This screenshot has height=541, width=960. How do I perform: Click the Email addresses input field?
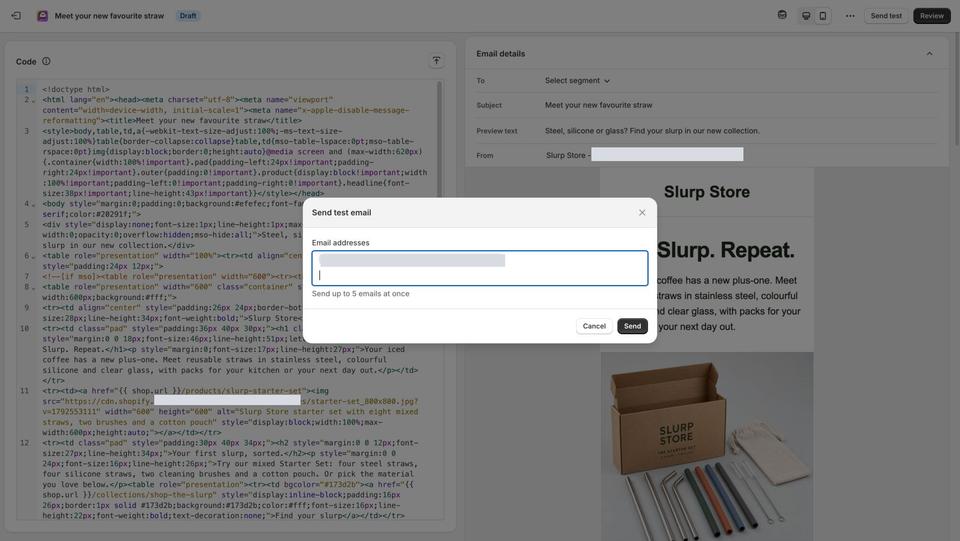[x=479, y=268]
